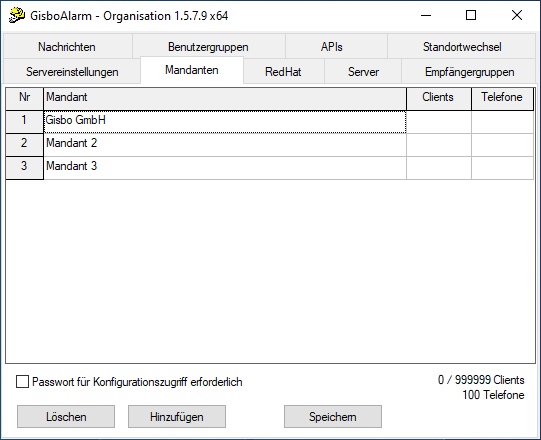Save changes with the Speichern button
Image resolution: width=541 pixels, height=440 pixels.
(x=333, y=417)
